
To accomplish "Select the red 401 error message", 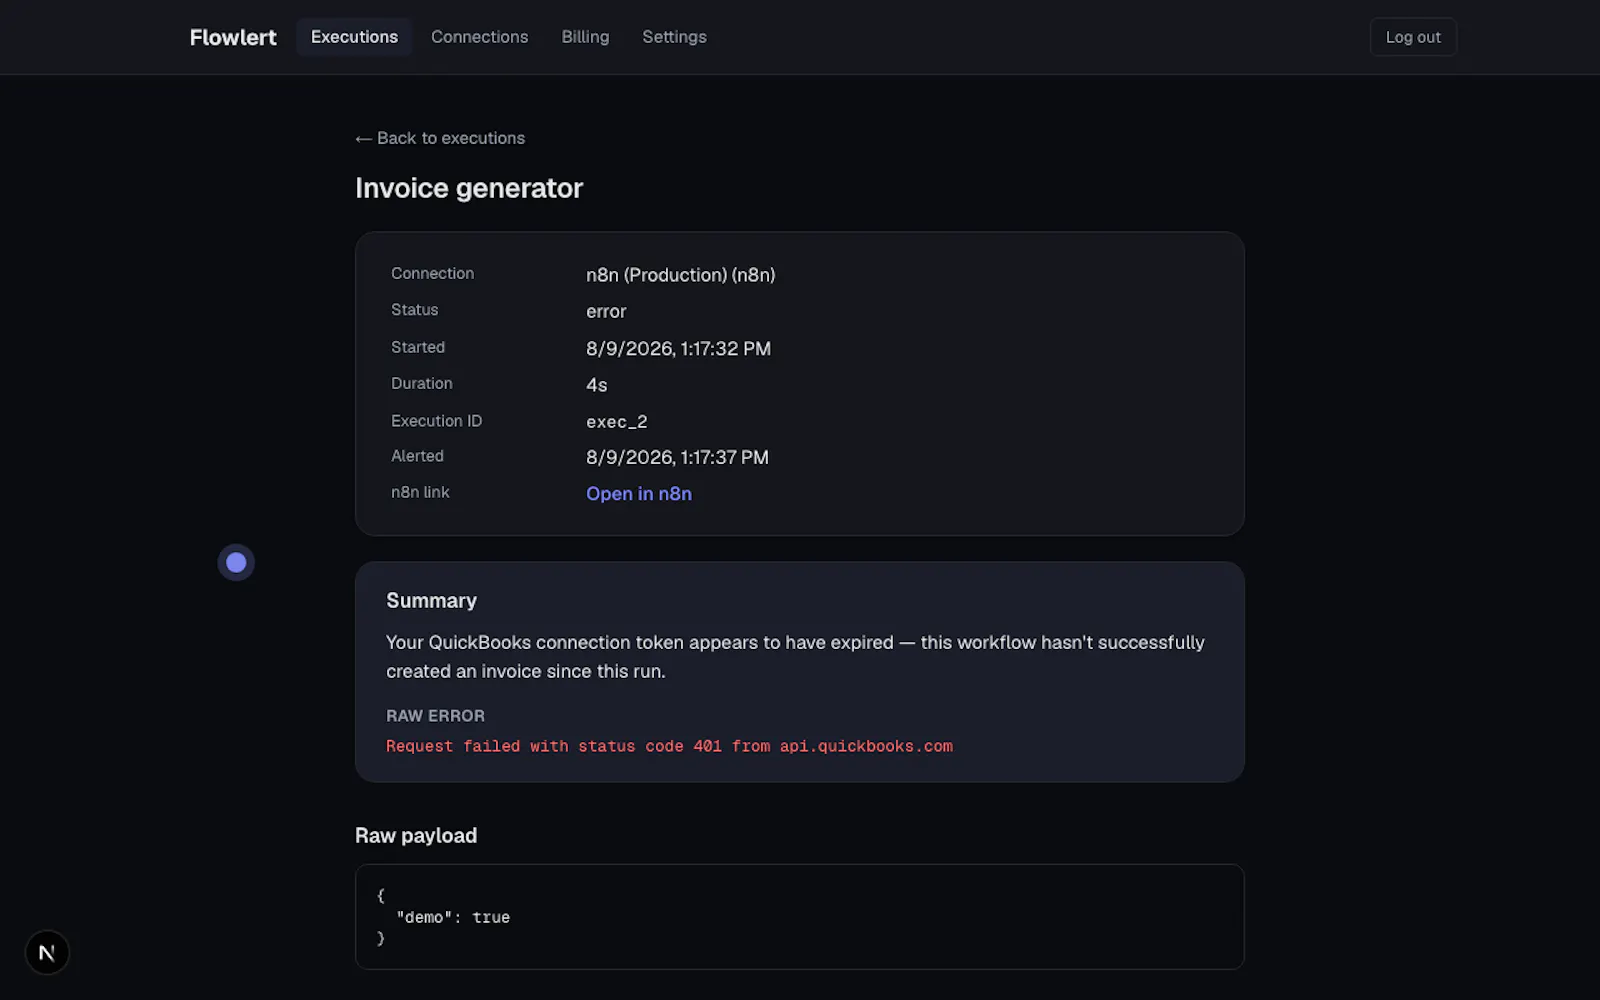I will pos(670,746).
